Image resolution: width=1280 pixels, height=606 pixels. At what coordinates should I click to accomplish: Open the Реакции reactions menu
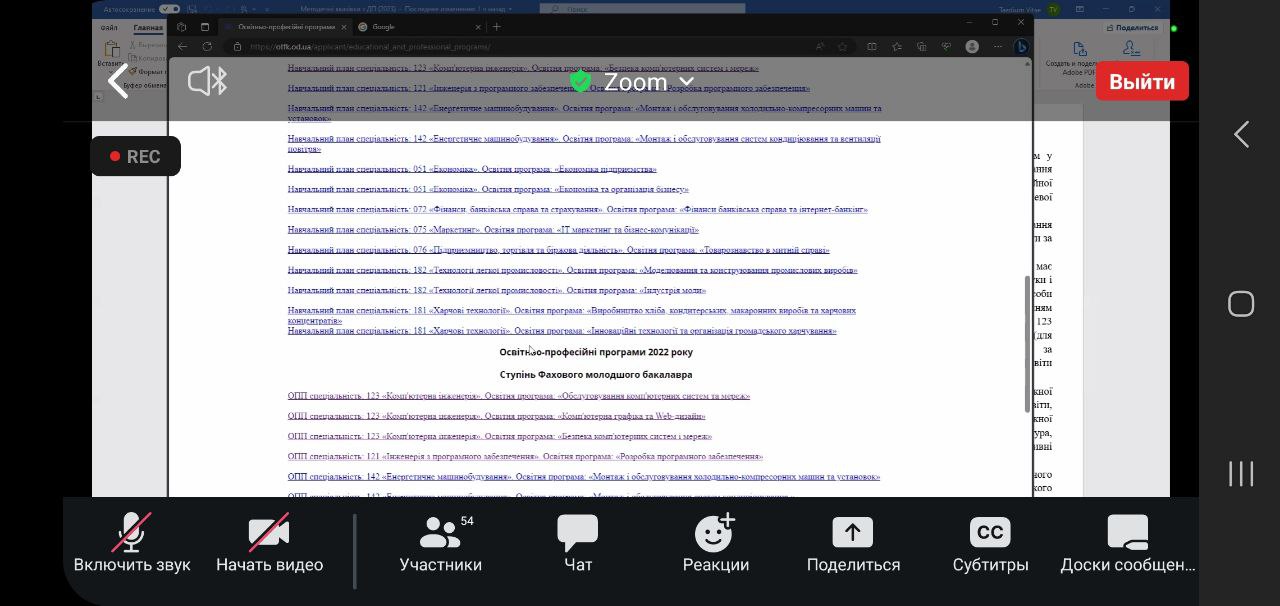(x=715, y=545)
